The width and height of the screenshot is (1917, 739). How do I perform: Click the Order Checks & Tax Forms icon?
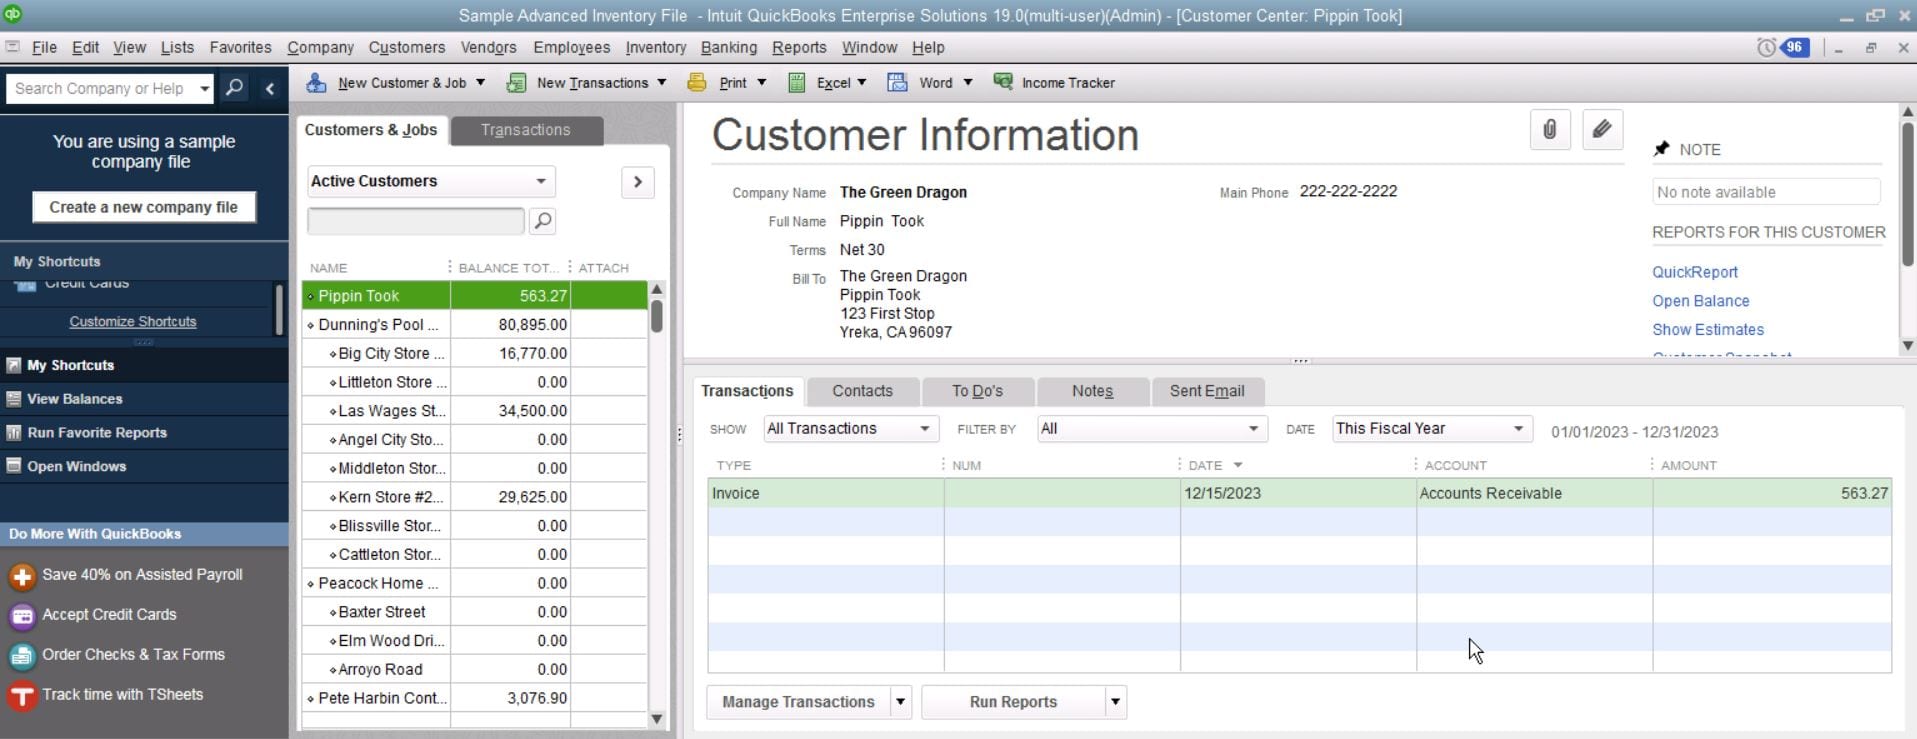(22, 656)
